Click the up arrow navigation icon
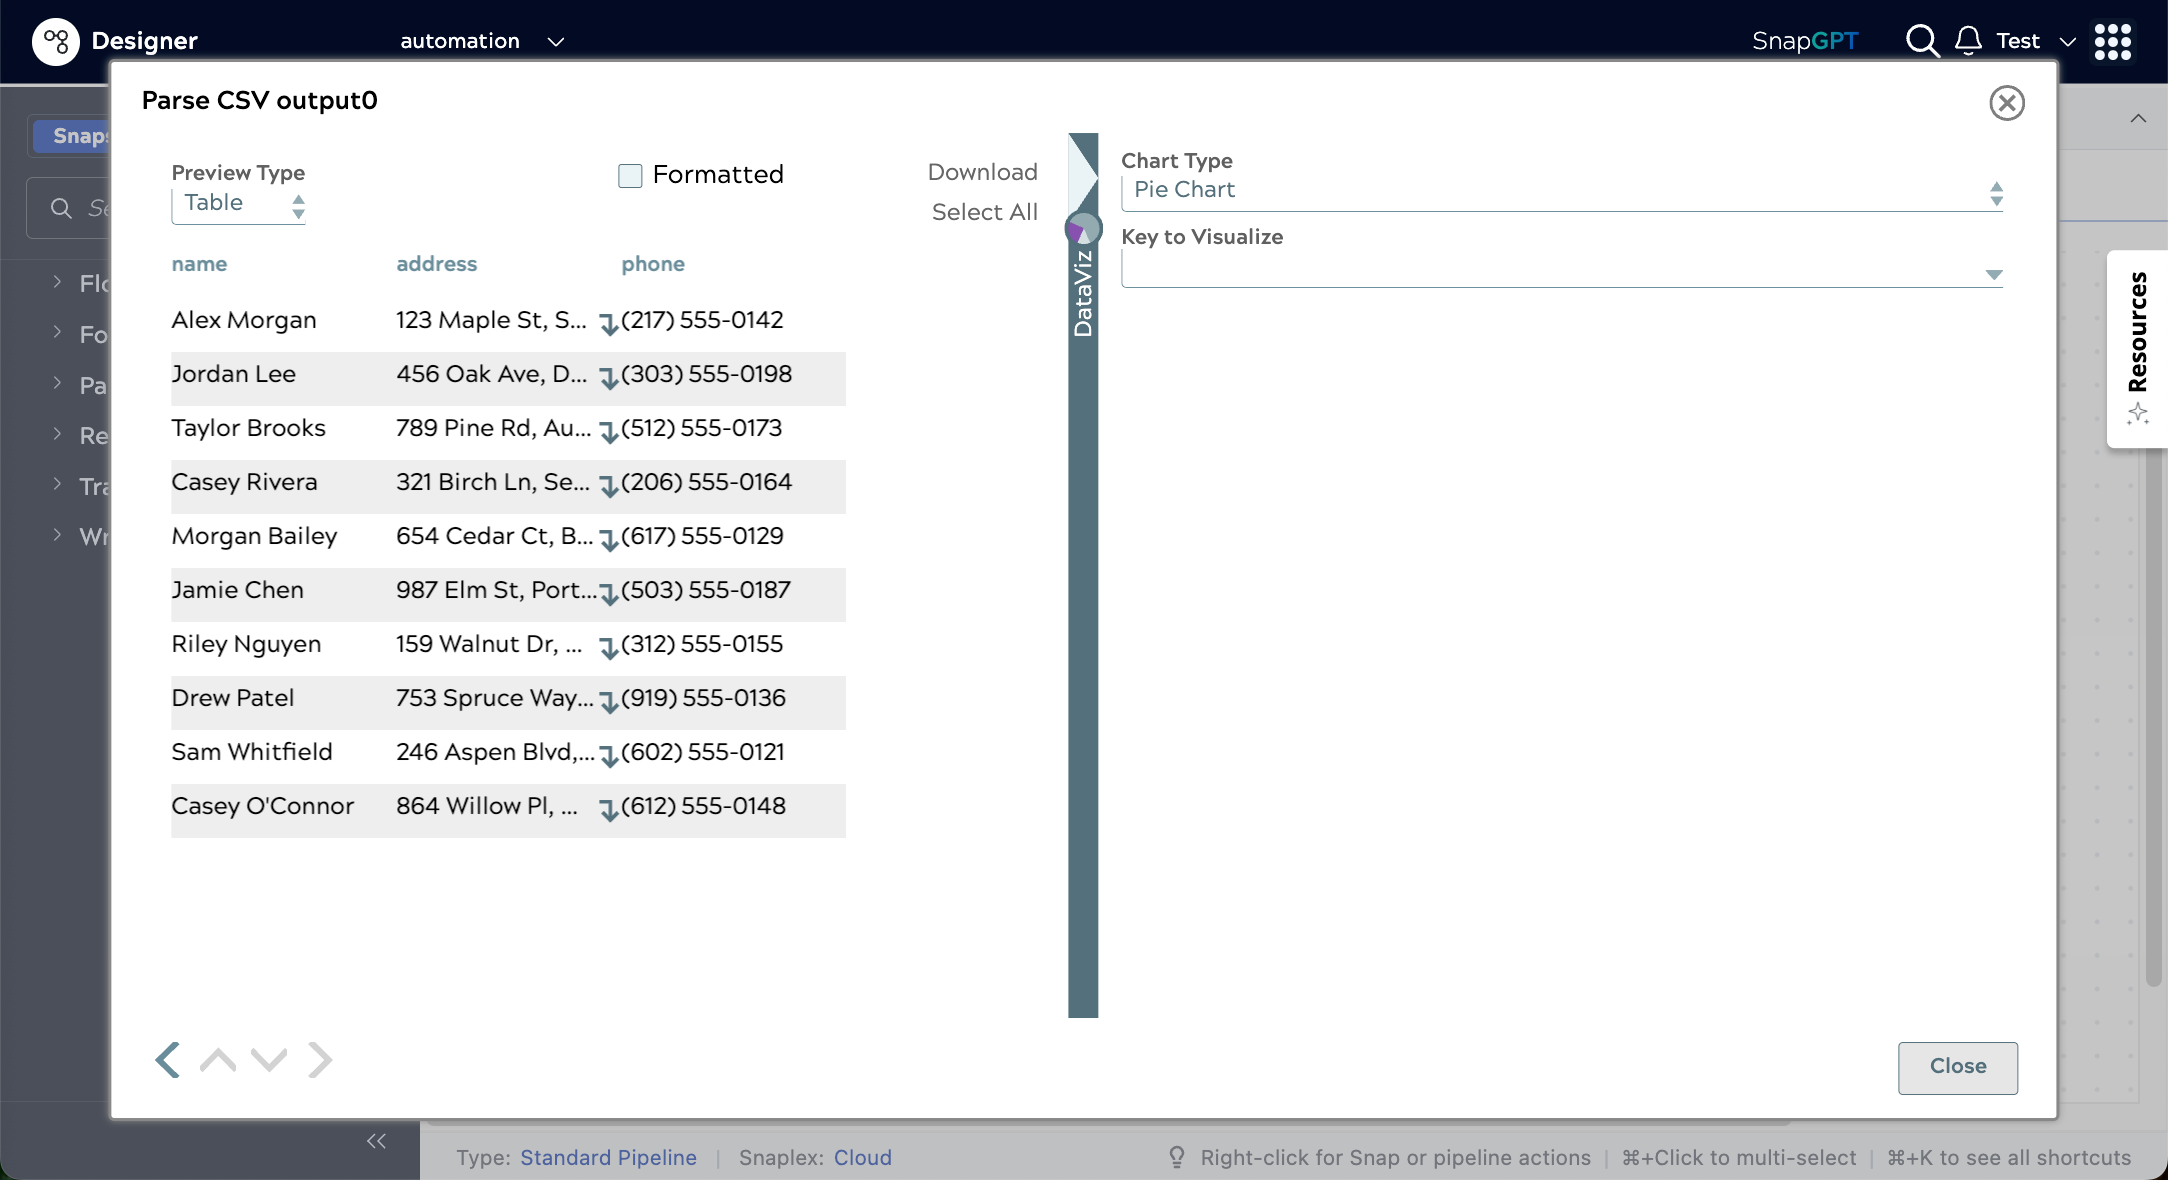This screenshot has width=2168, height=1180. click(x=218, y=1060)
